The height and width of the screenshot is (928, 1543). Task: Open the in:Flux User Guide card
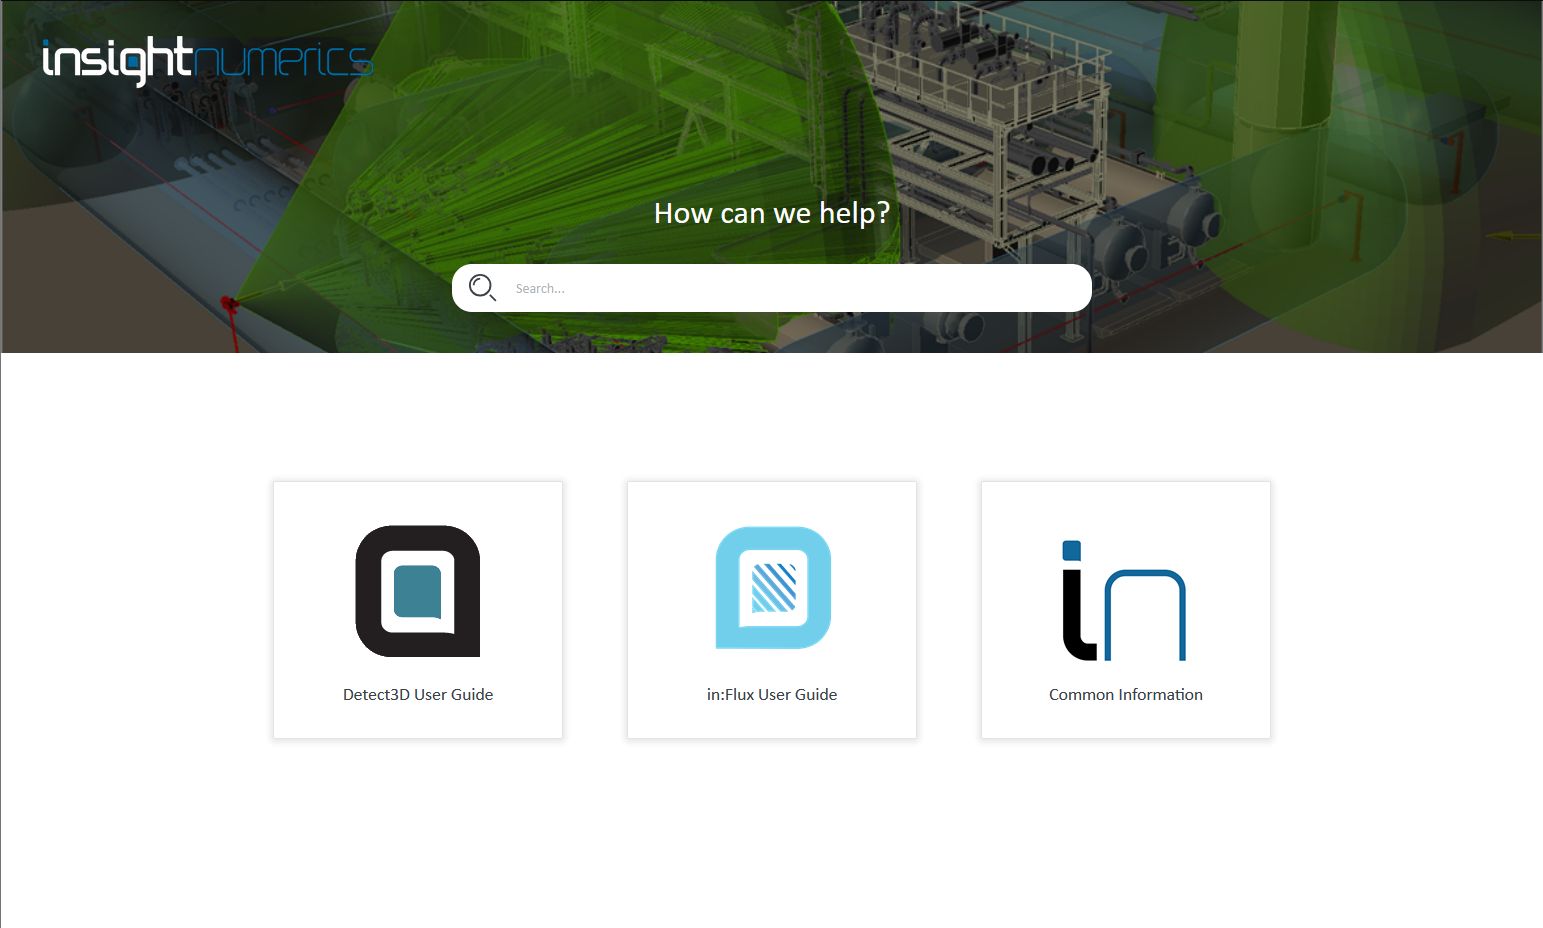pos(771,609)
